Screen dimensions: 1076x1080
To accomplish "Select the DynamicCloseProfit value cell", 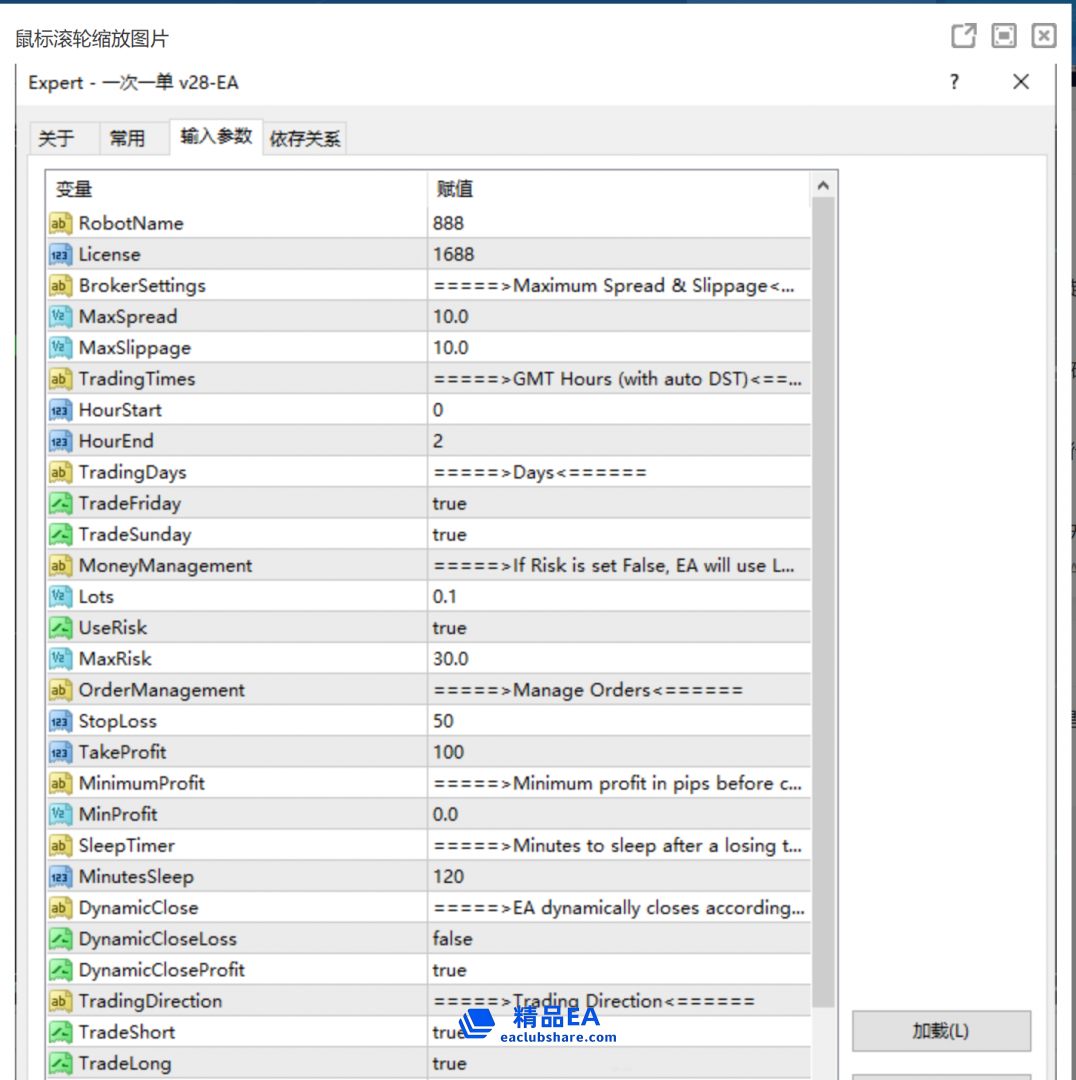I will click(x=618, y=970).
